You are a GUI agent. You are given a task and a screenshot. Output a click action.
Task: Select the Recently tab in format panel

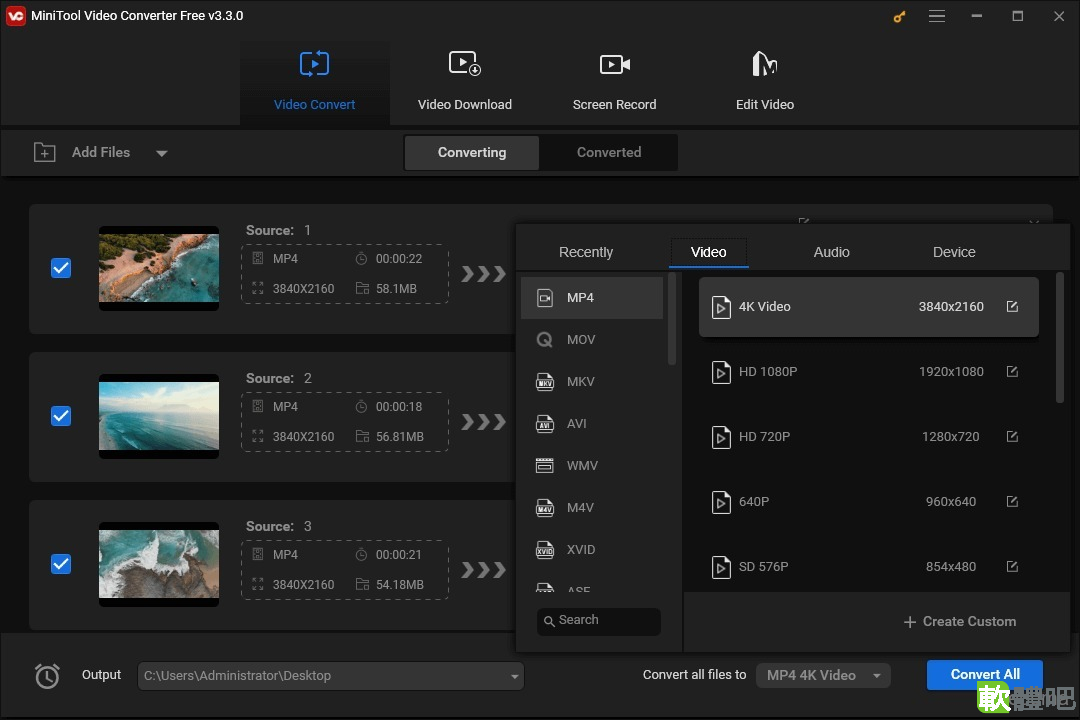585,252
